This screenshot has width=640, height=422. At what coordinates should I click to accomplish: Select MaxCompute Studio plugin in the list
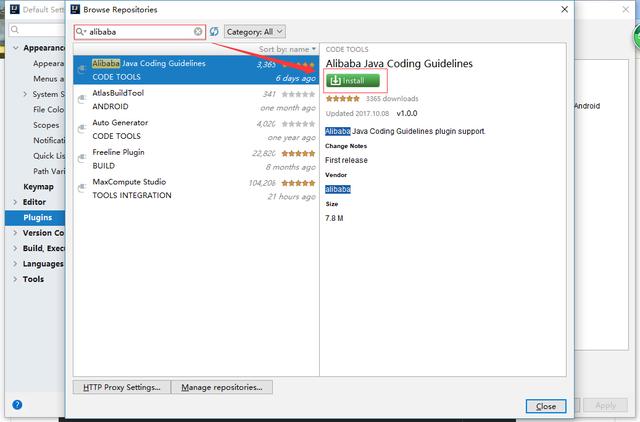[196, 188]
